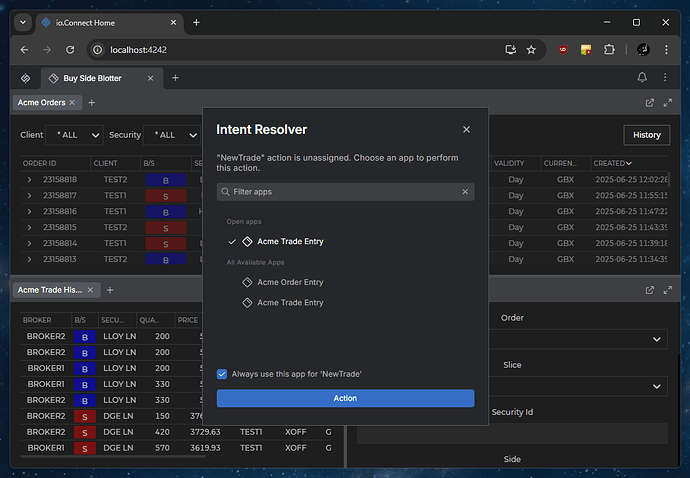Image resolution: width=690 pixels, height=478 pixels.
Task: Bookmark page with the star icon
Action: (x=531, y=49)
